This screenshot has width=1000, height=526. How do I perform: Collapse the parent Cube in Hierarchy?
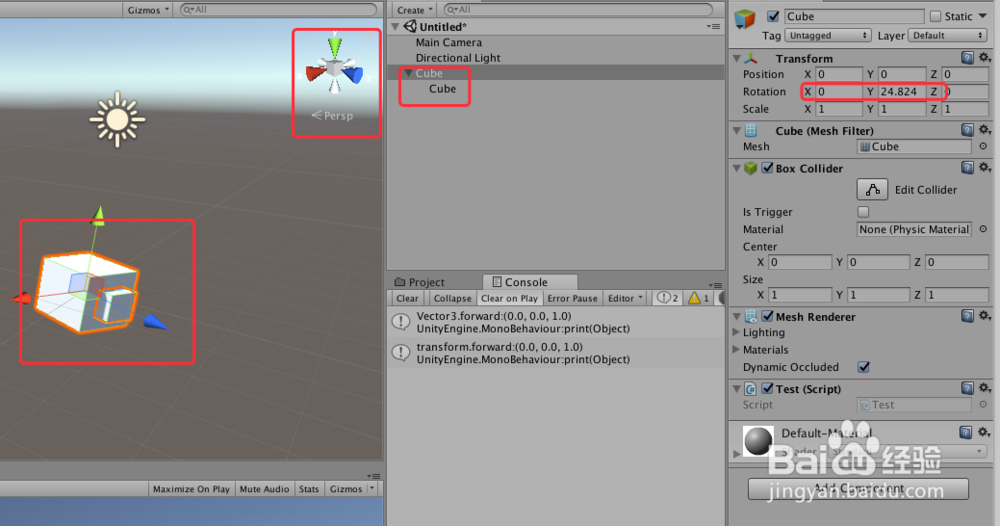point(409,73)
